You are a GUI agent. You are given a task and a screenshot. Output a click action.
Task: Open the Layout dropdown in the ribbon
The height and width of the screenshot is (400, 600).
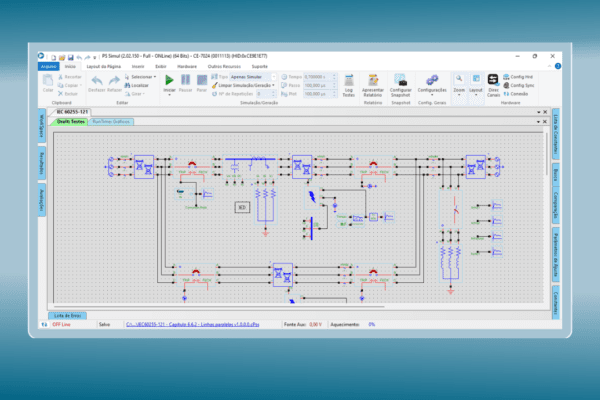[x=476, y=85]
